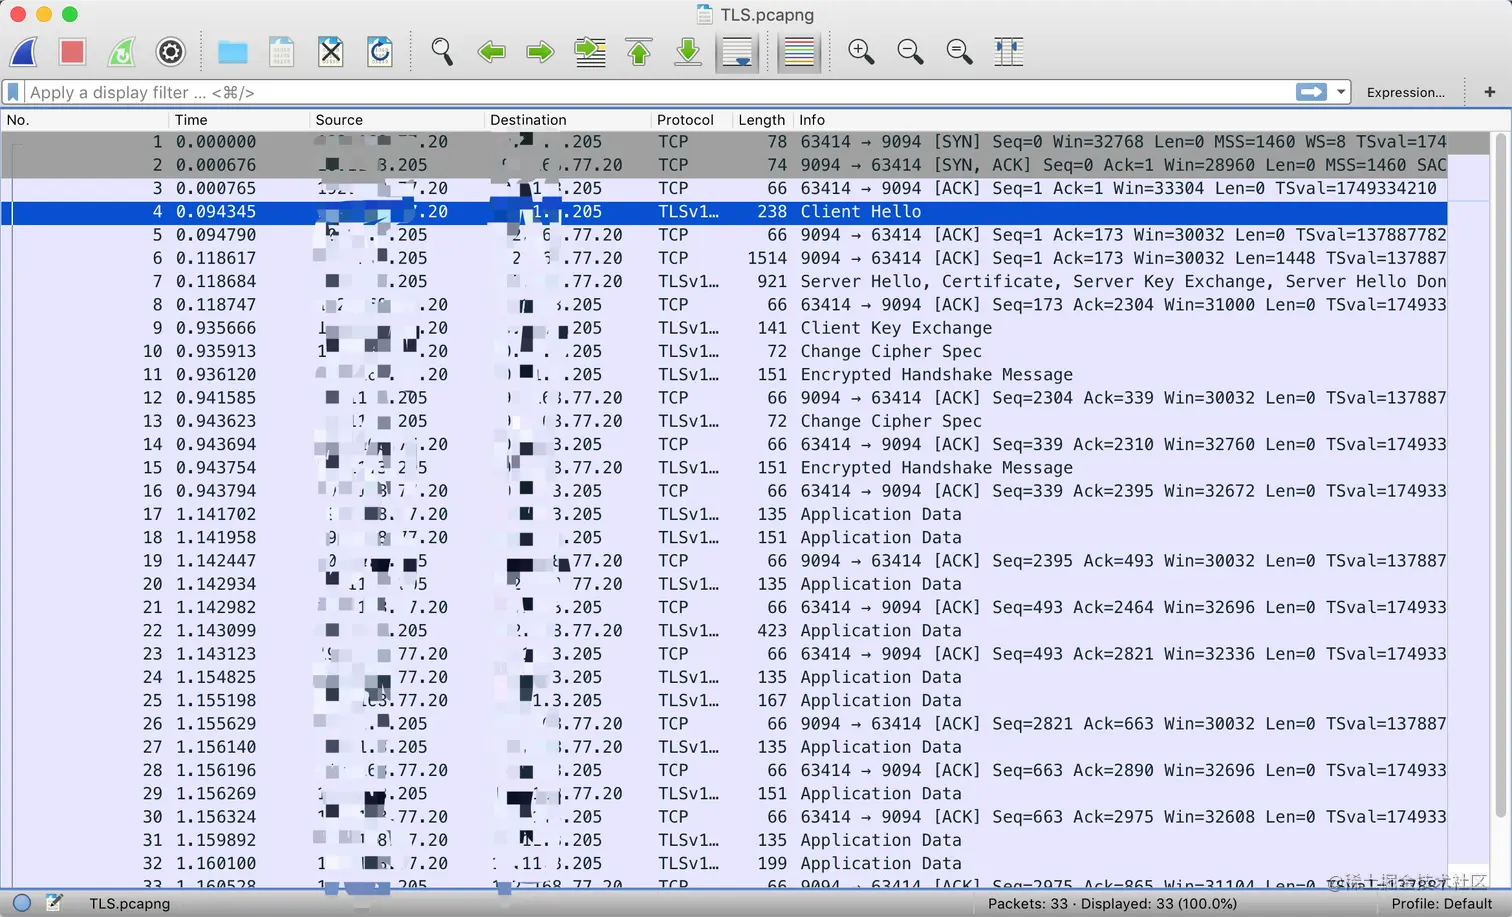Screen dimensions: 1512x917
Task: Go to the first packet
Action: (638, 51)
